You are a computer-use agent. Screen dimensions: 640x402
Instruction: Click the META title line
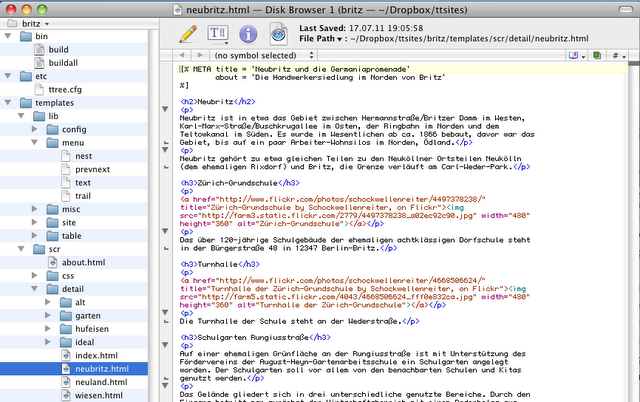point(295,69)
